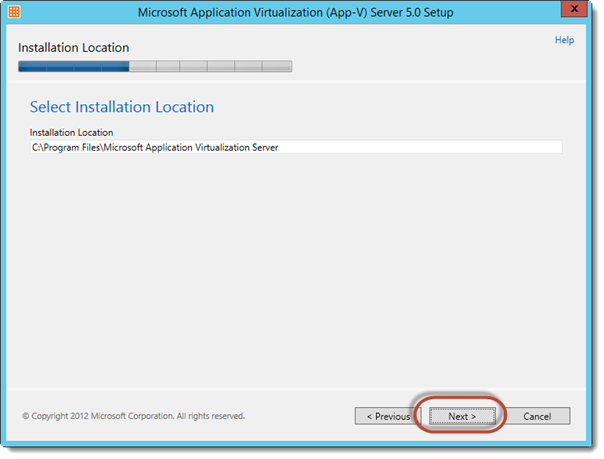
Task: Click Installation Location label above path field
Action: tap(71, 132)
